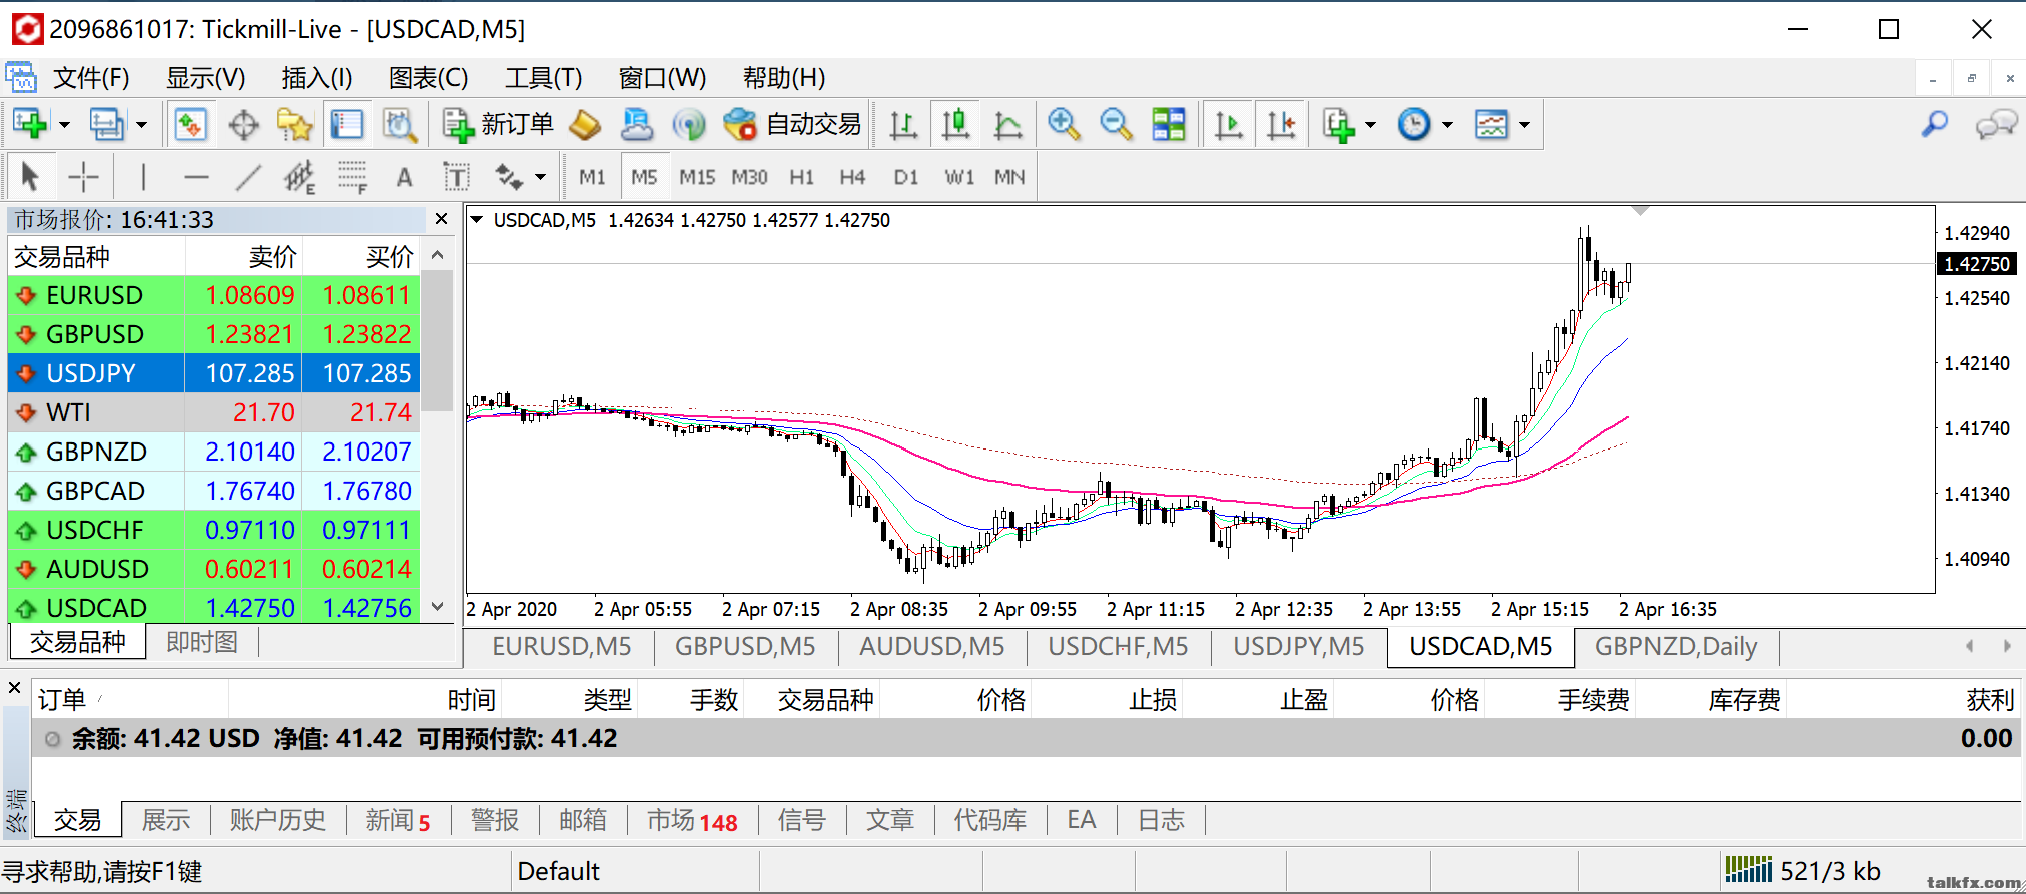Zoom in on the chart

1064,125
